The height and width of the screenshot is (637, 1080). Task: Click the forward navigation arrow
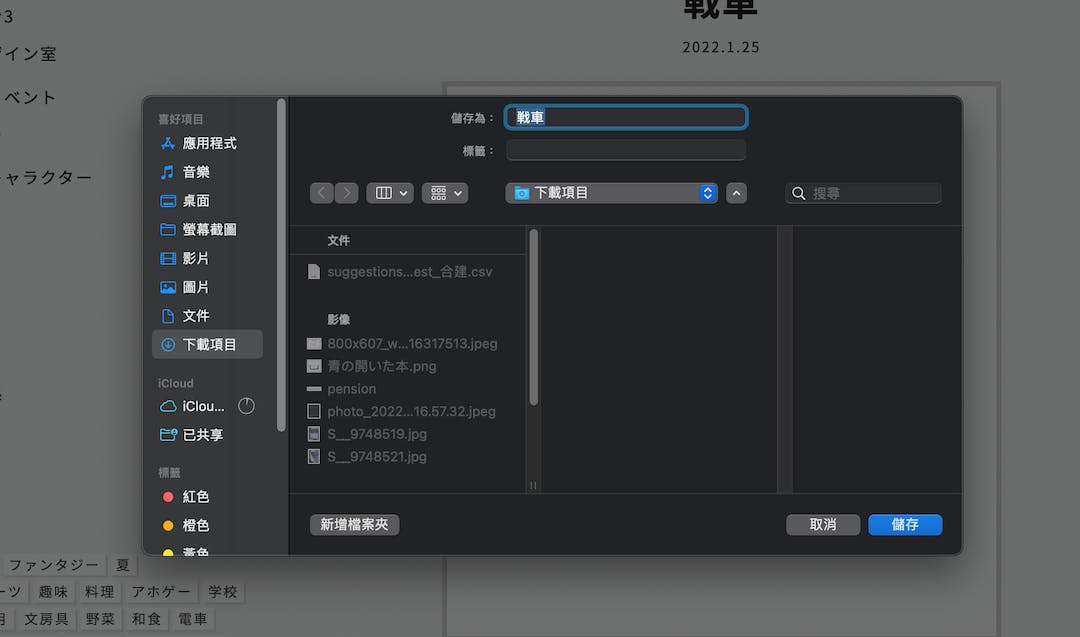(x=346, y=193)
